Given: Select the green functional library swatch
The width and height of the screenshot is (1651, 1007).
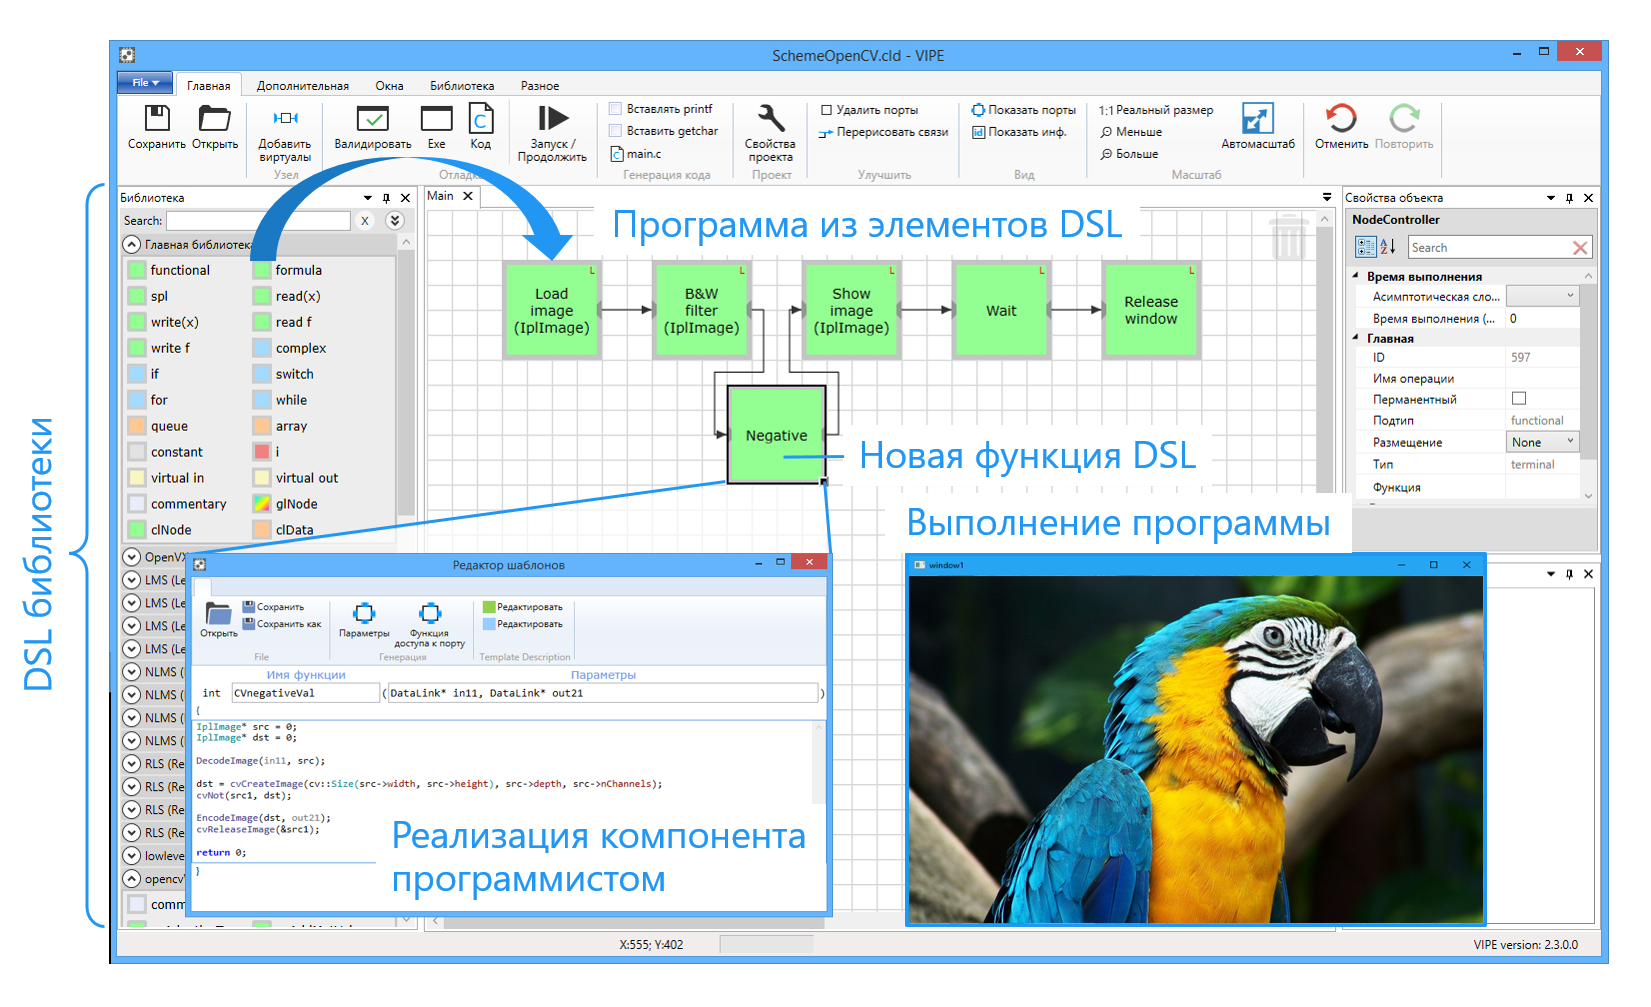Looking at the screenshot, I should coord(137,270).
